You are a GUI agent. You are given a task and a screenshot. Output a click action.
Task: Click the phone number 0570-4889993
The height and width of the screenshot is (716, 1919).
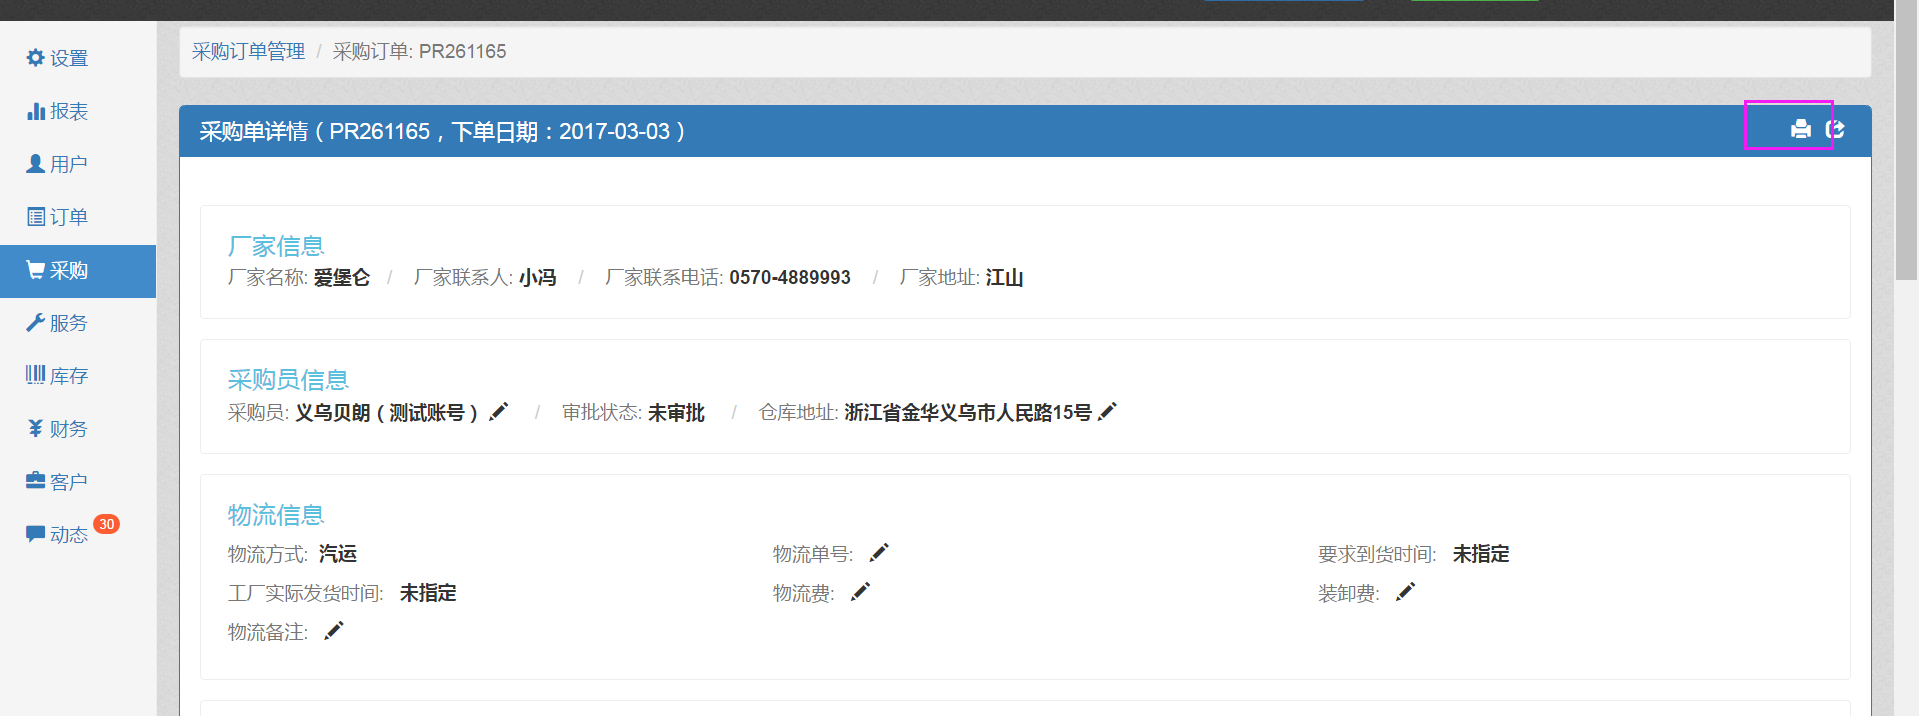click(790, 277)
